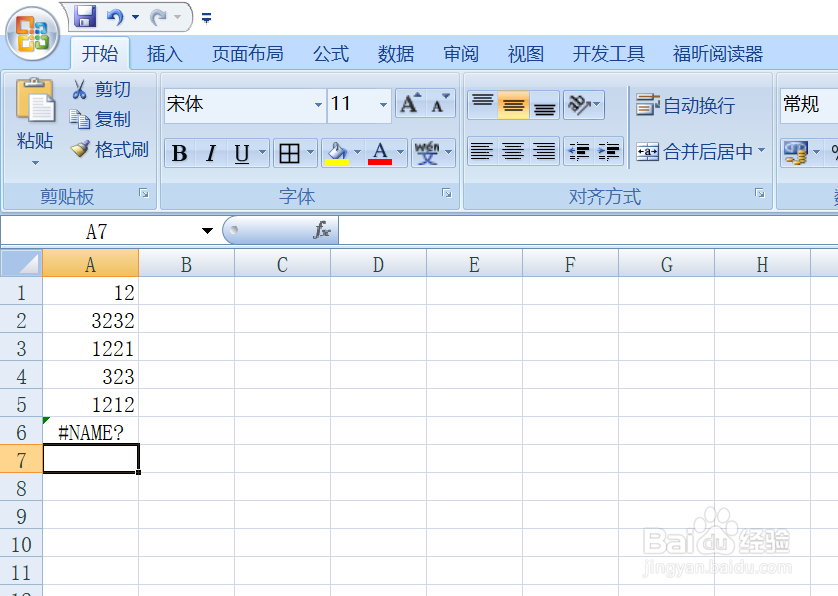Image resolution: width=838 pixels, height=596 pixels.
Task: Switch to the 数据 ribbon tab
Action: [x=395, y=54]
